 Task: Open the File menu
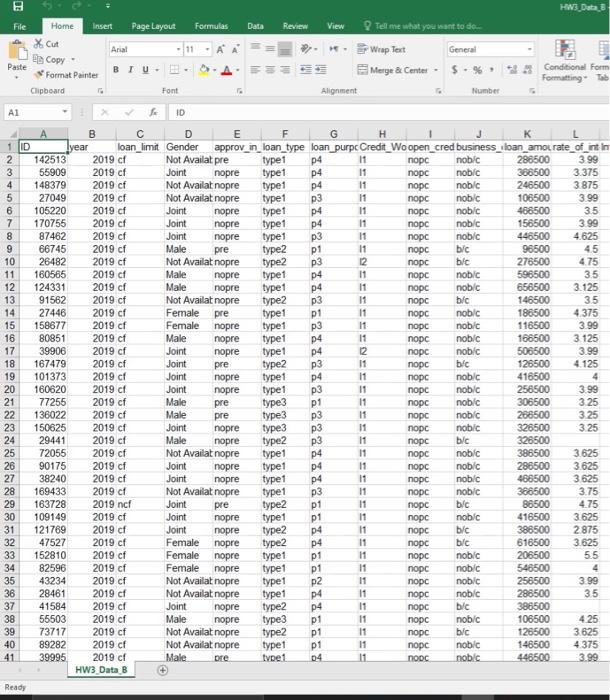tap(20, 26)
